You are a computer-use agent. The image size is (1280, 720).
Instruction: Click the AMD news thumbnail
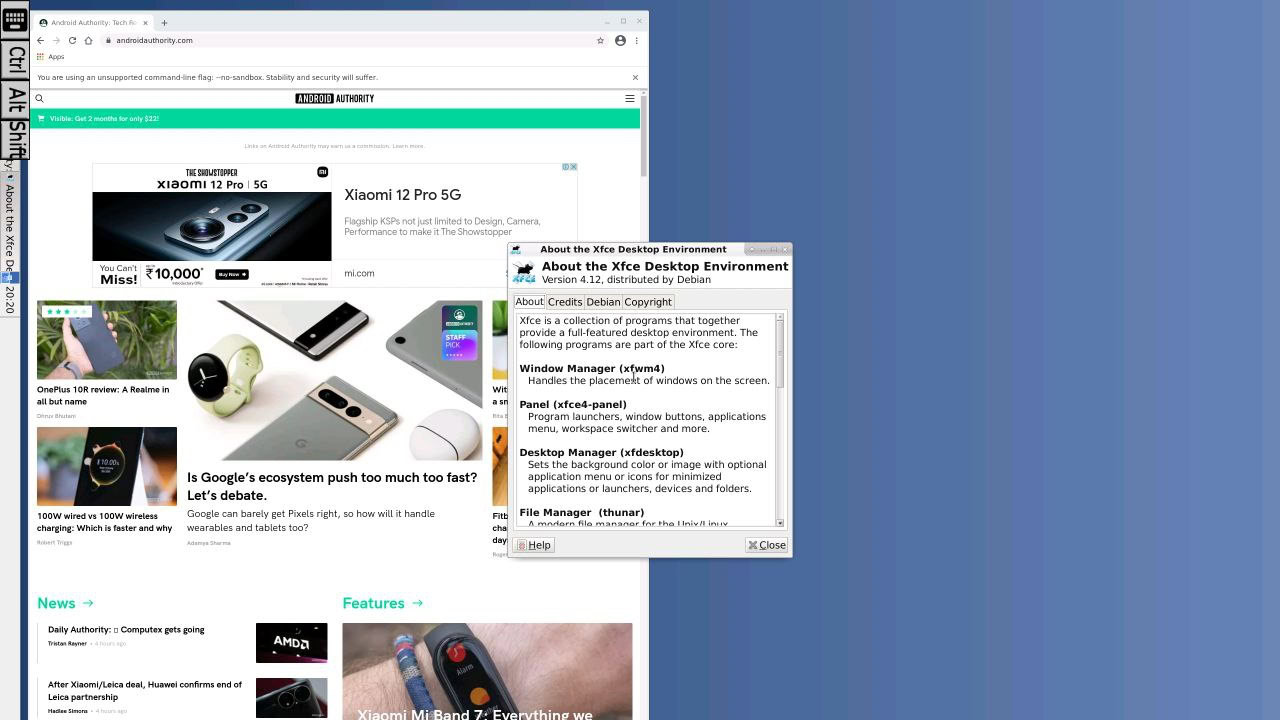tap(291, 643)
